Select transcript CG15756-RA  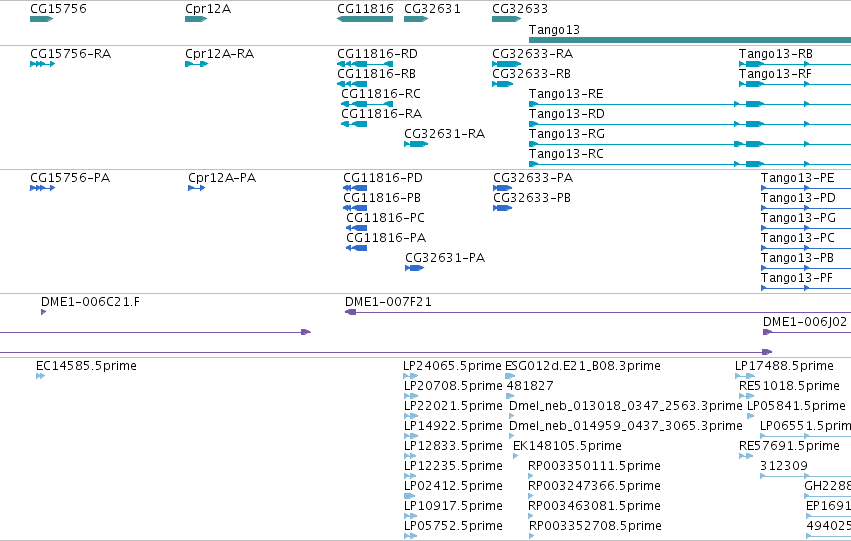point(71,54)
